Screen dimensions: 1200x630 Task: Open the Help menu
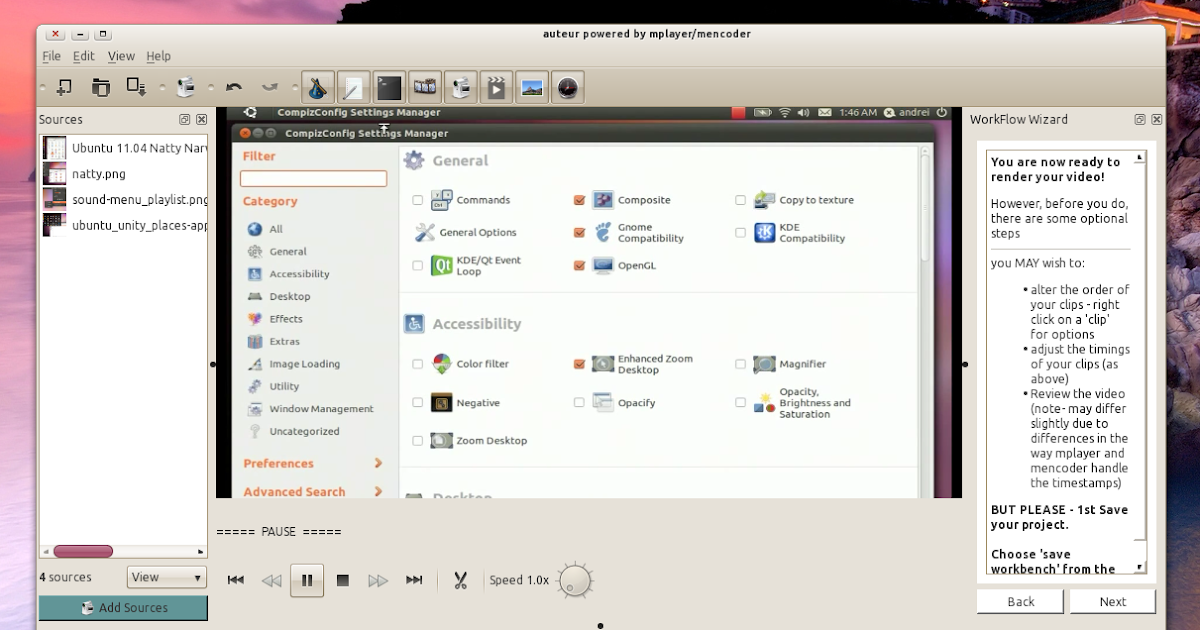pyautogui.click(x=159, y=56)
